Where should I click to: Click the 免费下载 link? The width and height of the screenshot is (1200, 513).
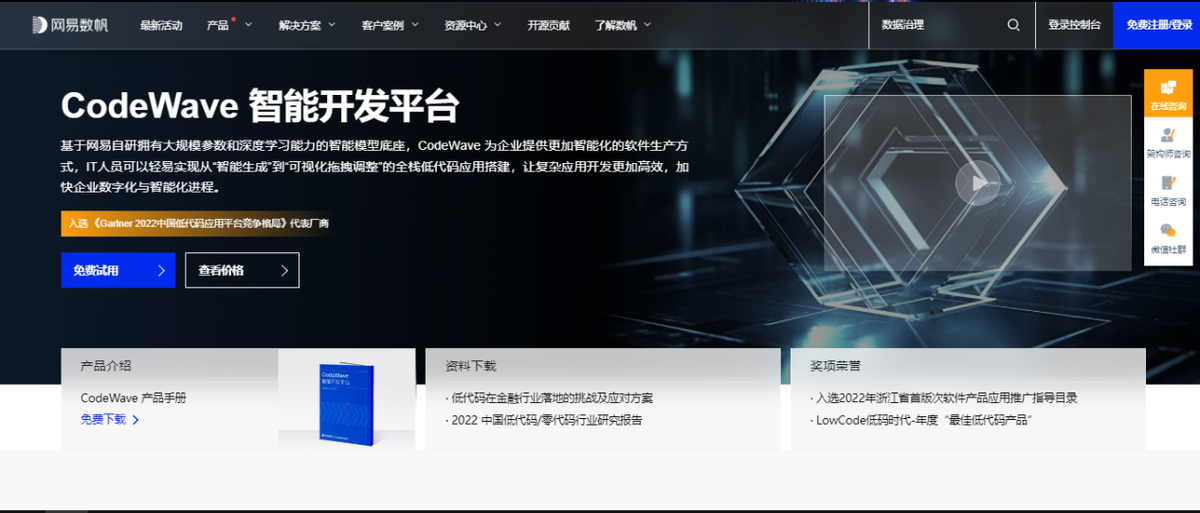103,420
